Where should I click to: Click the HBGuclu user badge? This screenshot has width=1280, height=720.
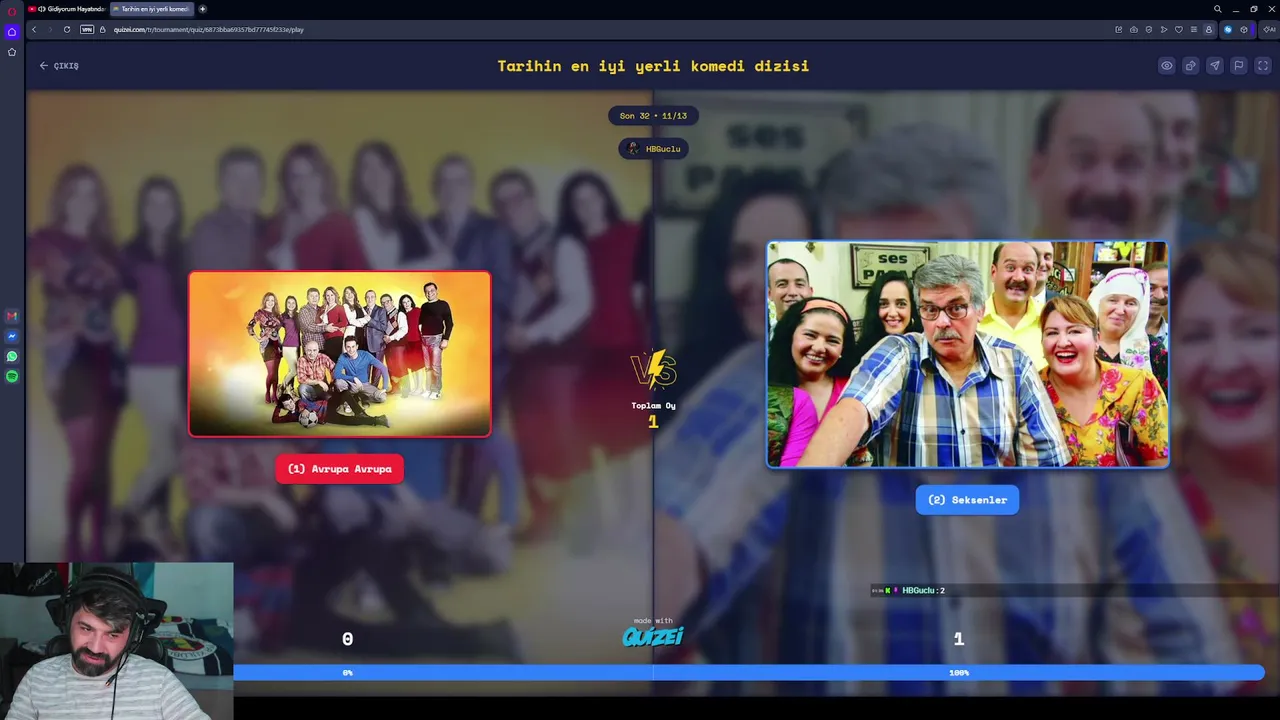[653, 149]
